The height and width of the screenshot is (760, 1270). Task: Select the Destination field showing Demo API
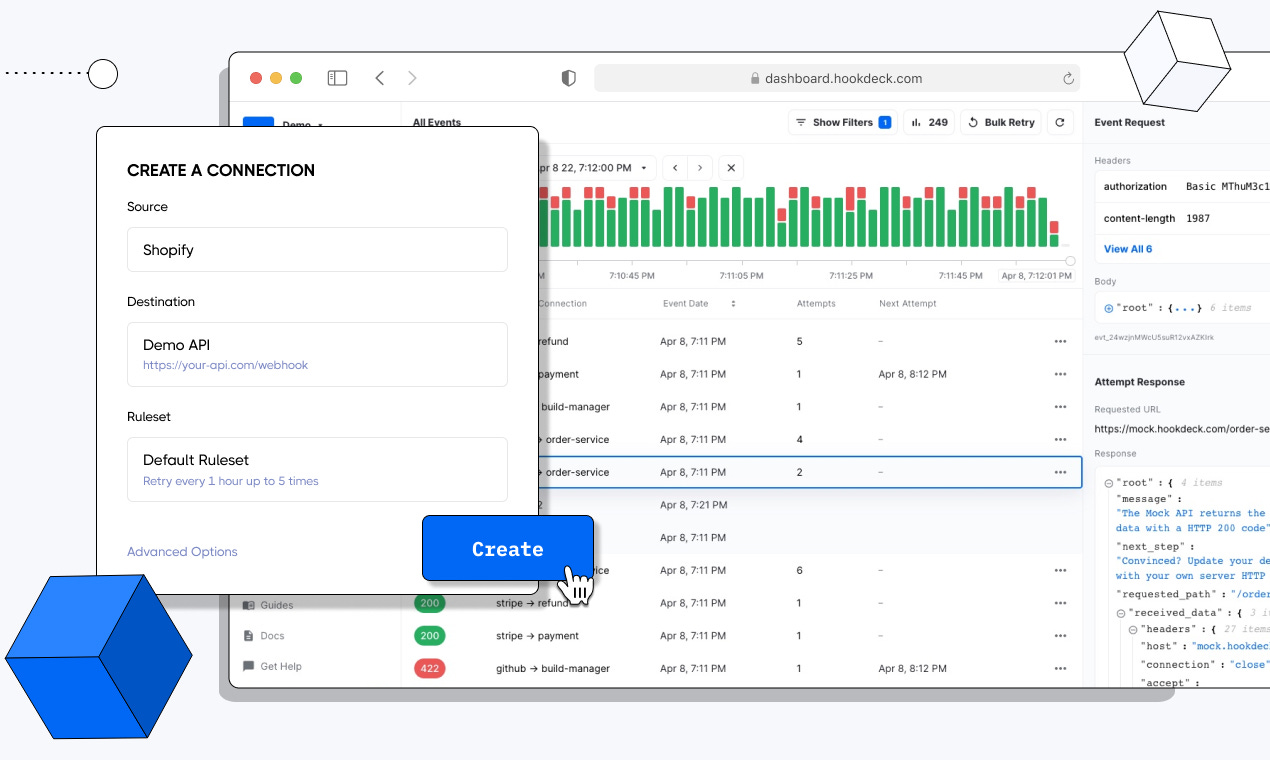click(x=317, y=354)
